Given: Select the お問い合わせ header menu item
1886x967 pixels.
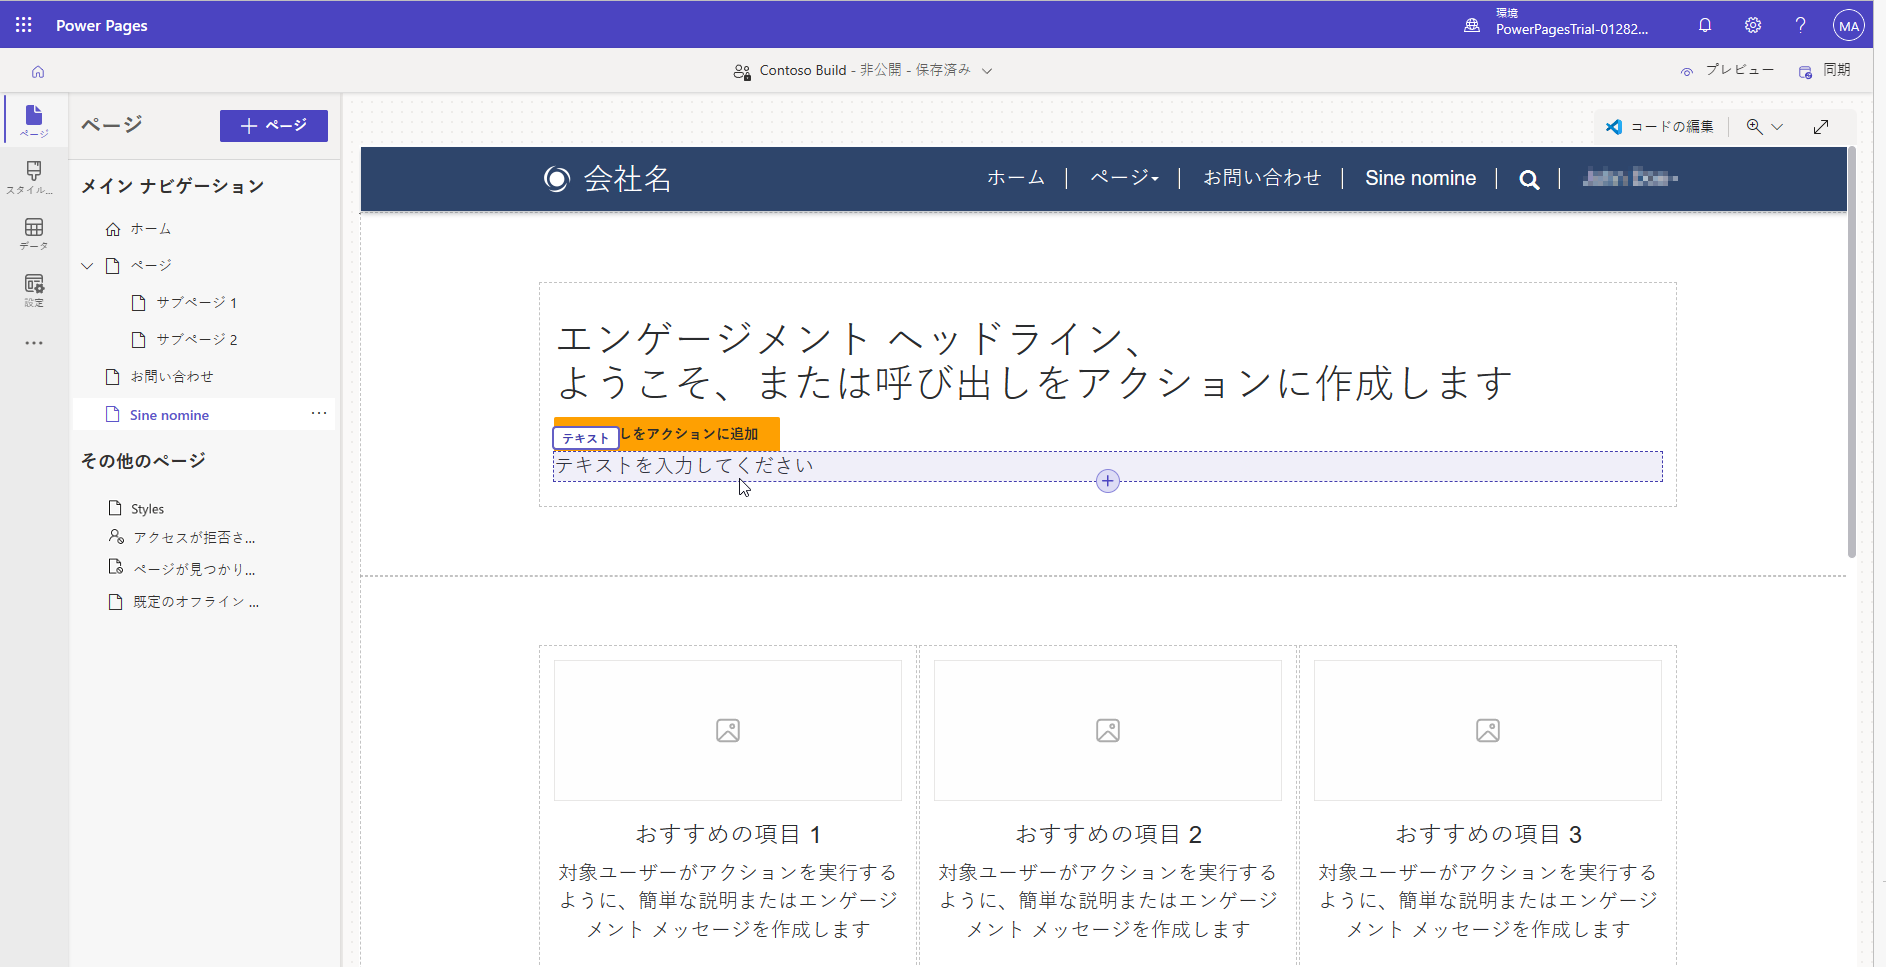Looking at the screenshot, I should (x=1261, y=177).
